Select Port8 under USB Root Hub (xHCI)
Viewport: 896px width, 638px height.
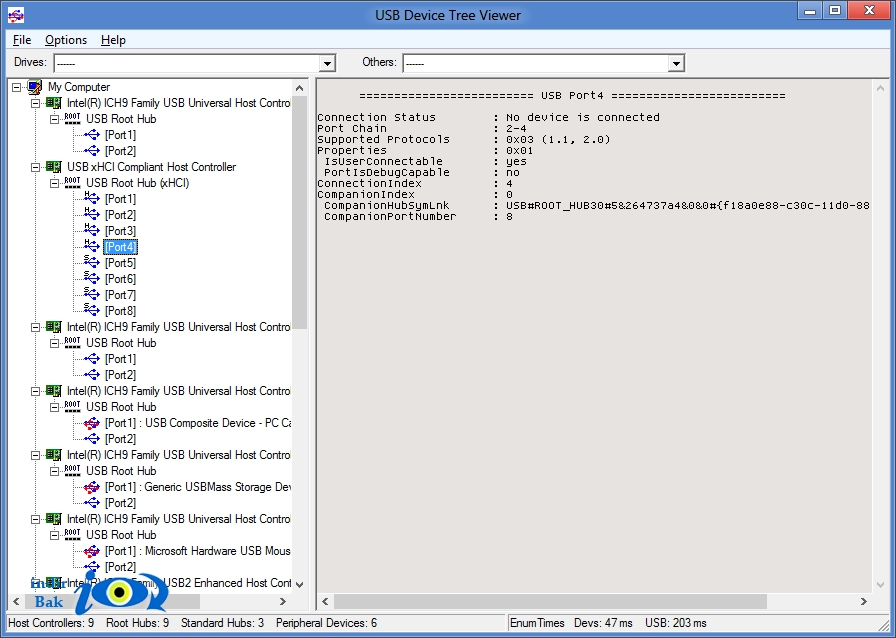point(121,311)
